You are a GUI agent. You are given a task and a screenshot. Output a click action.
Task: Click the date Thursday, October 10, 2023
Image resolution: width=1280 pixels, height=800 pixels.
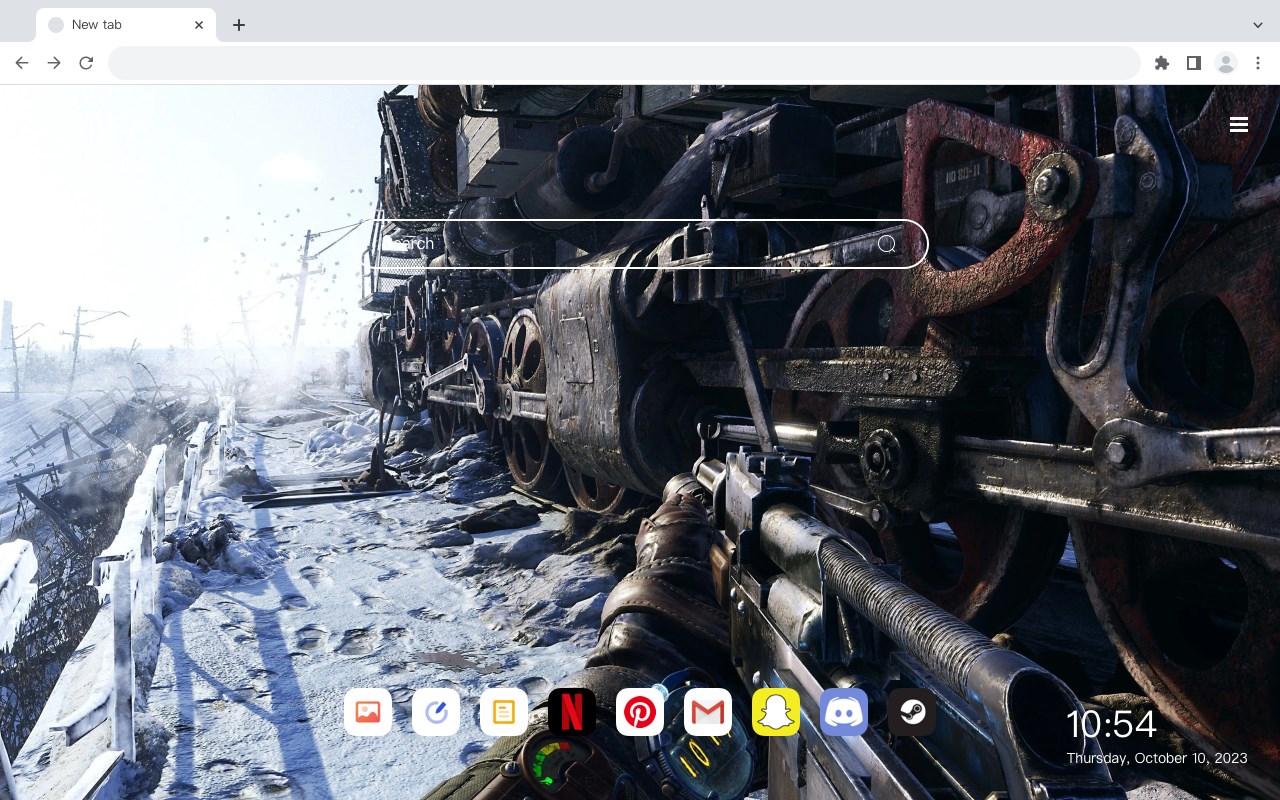pyautogui.click(x=1157, y=758)
